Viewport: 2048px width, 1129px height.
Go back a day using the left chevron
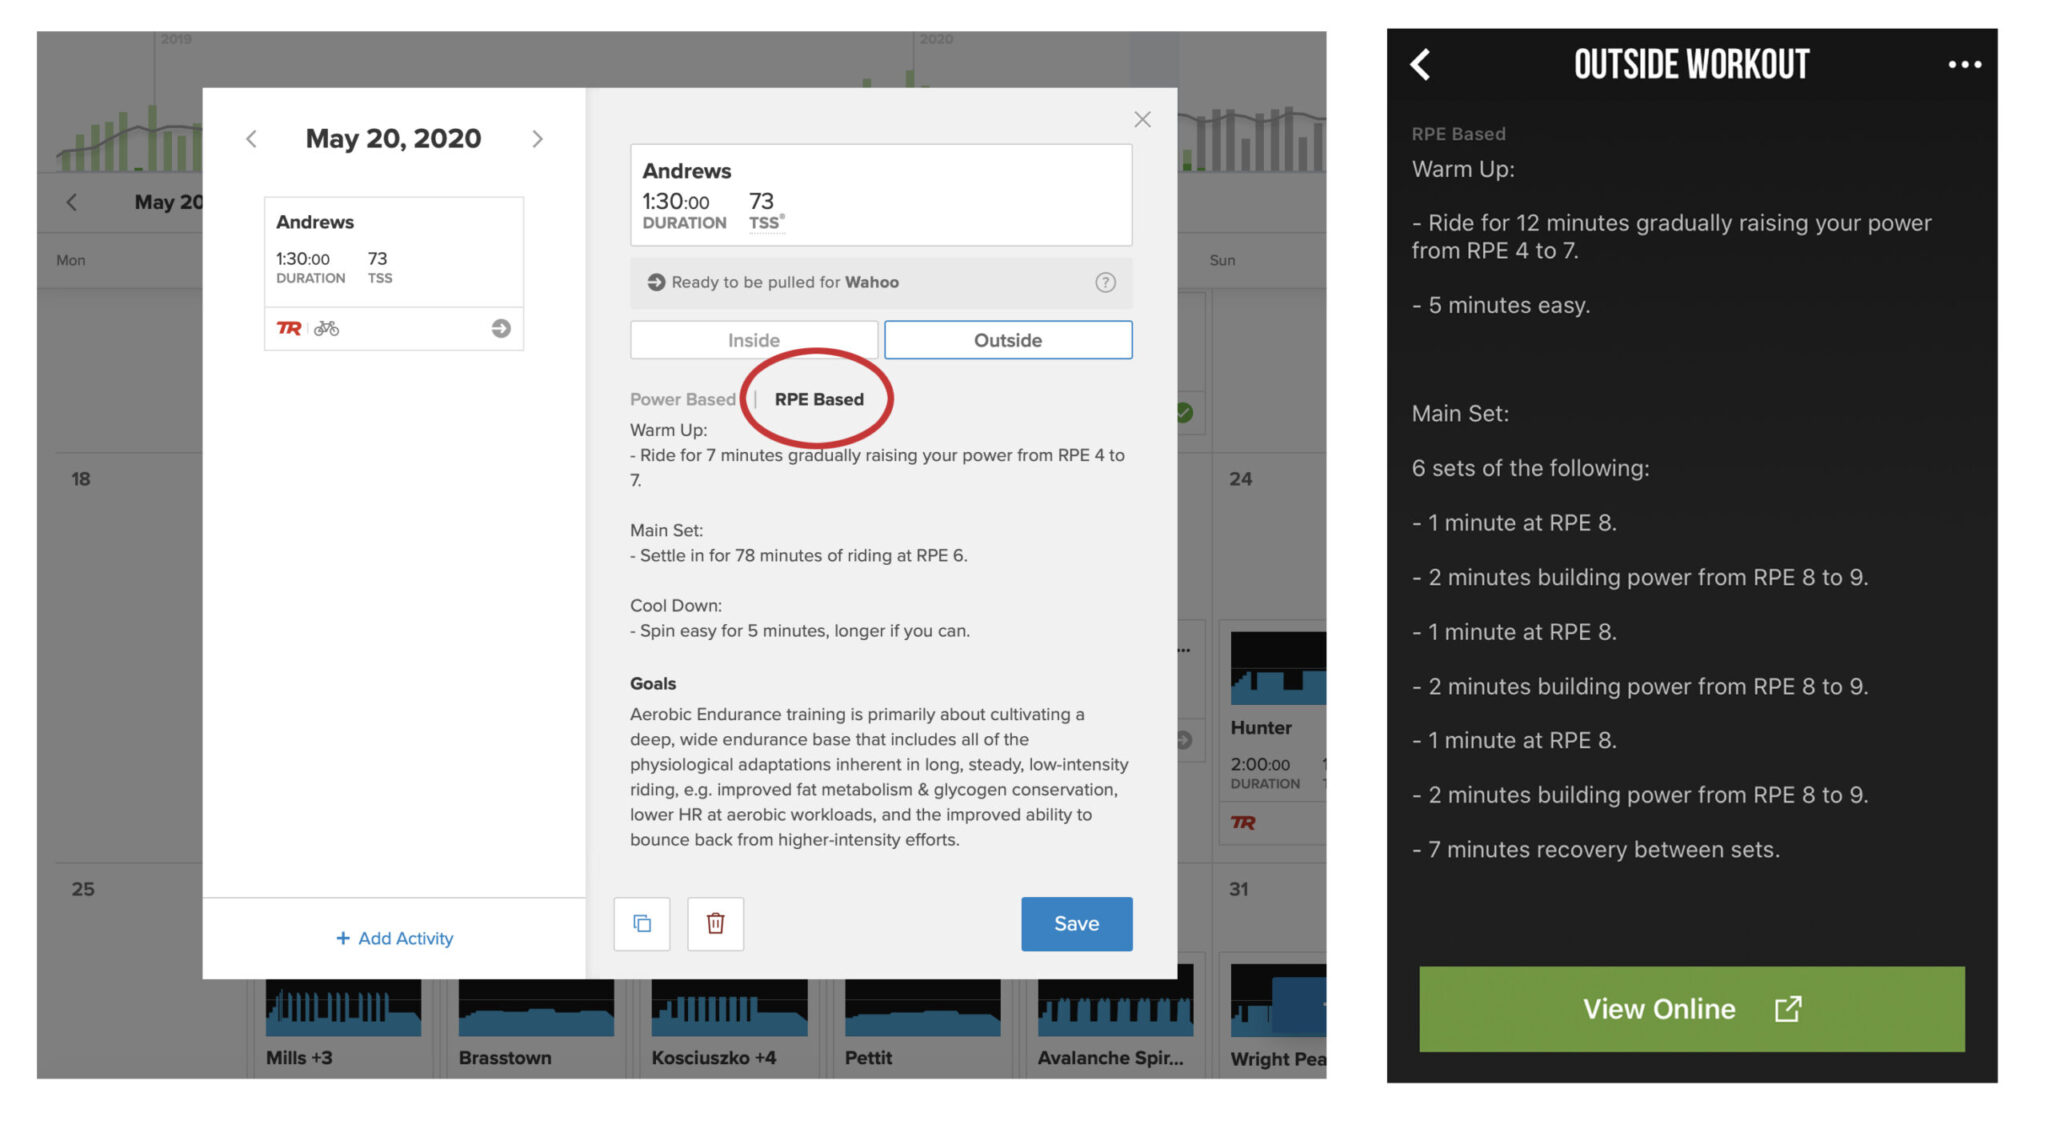point(251,138)
